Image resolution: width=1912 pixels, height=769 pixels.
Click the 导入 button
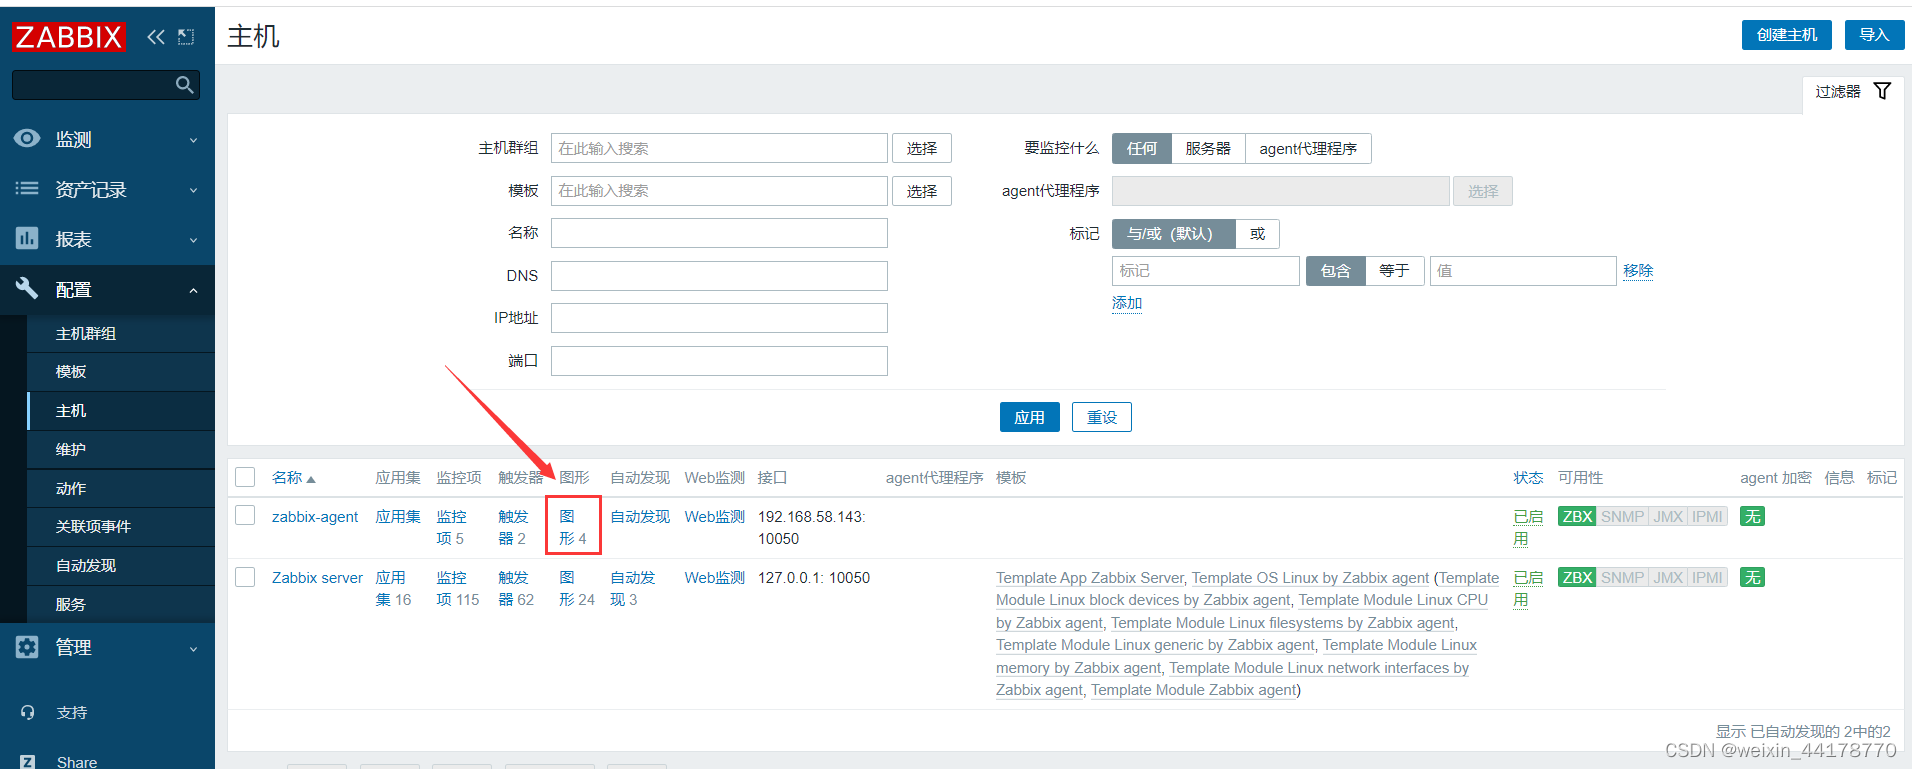pyautogui.click(x=1874, y=35)
